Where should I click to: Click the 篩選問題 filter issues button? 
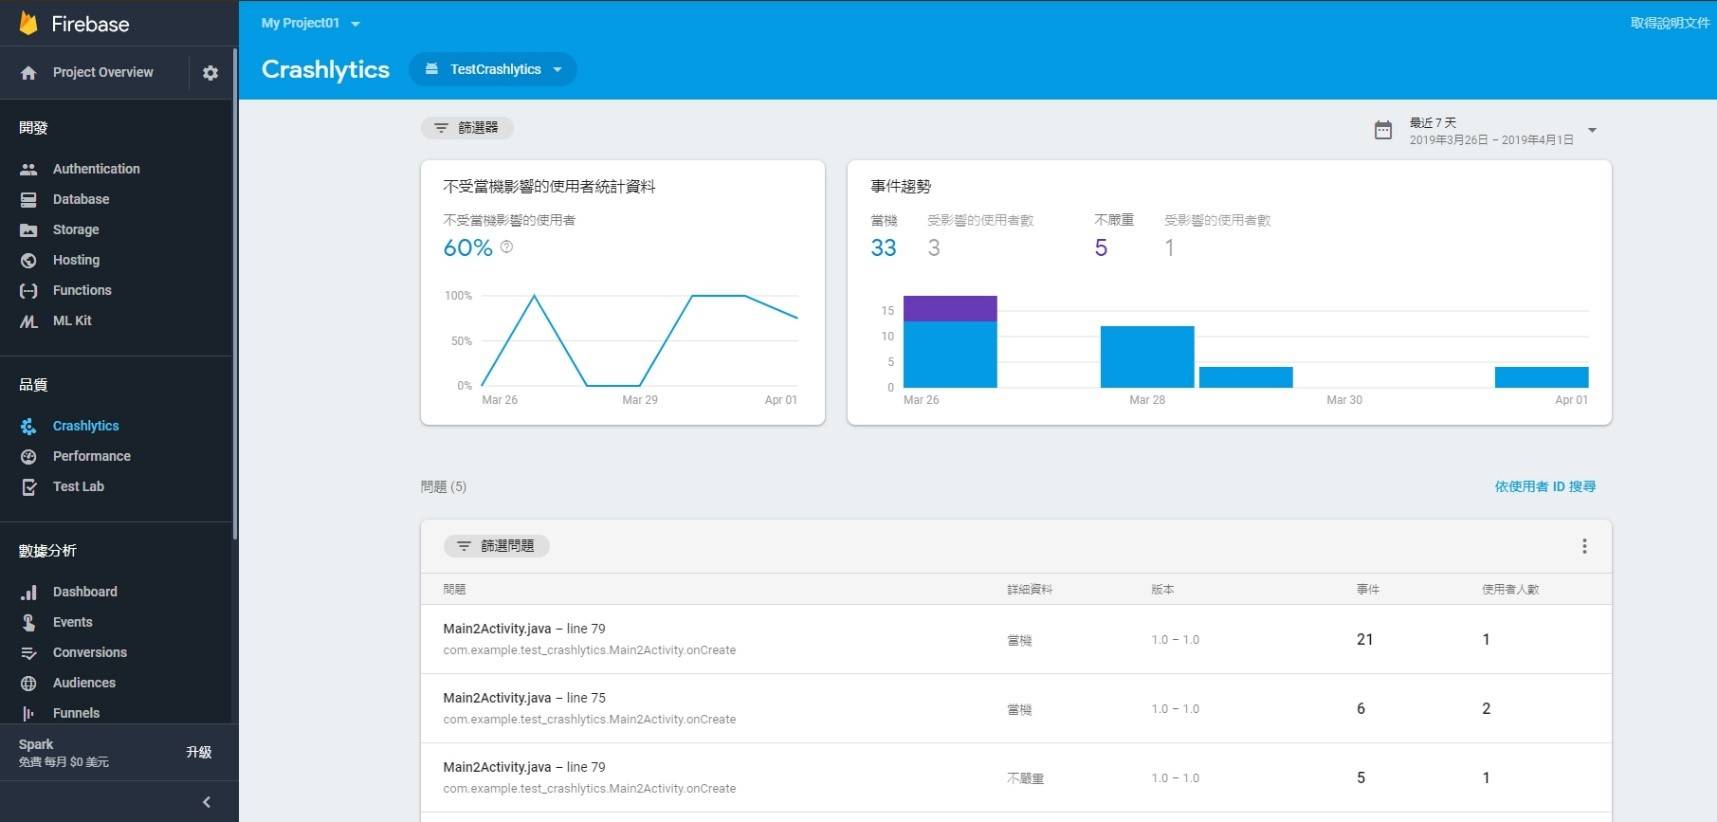pyautogui.click(x=497, y=546)
